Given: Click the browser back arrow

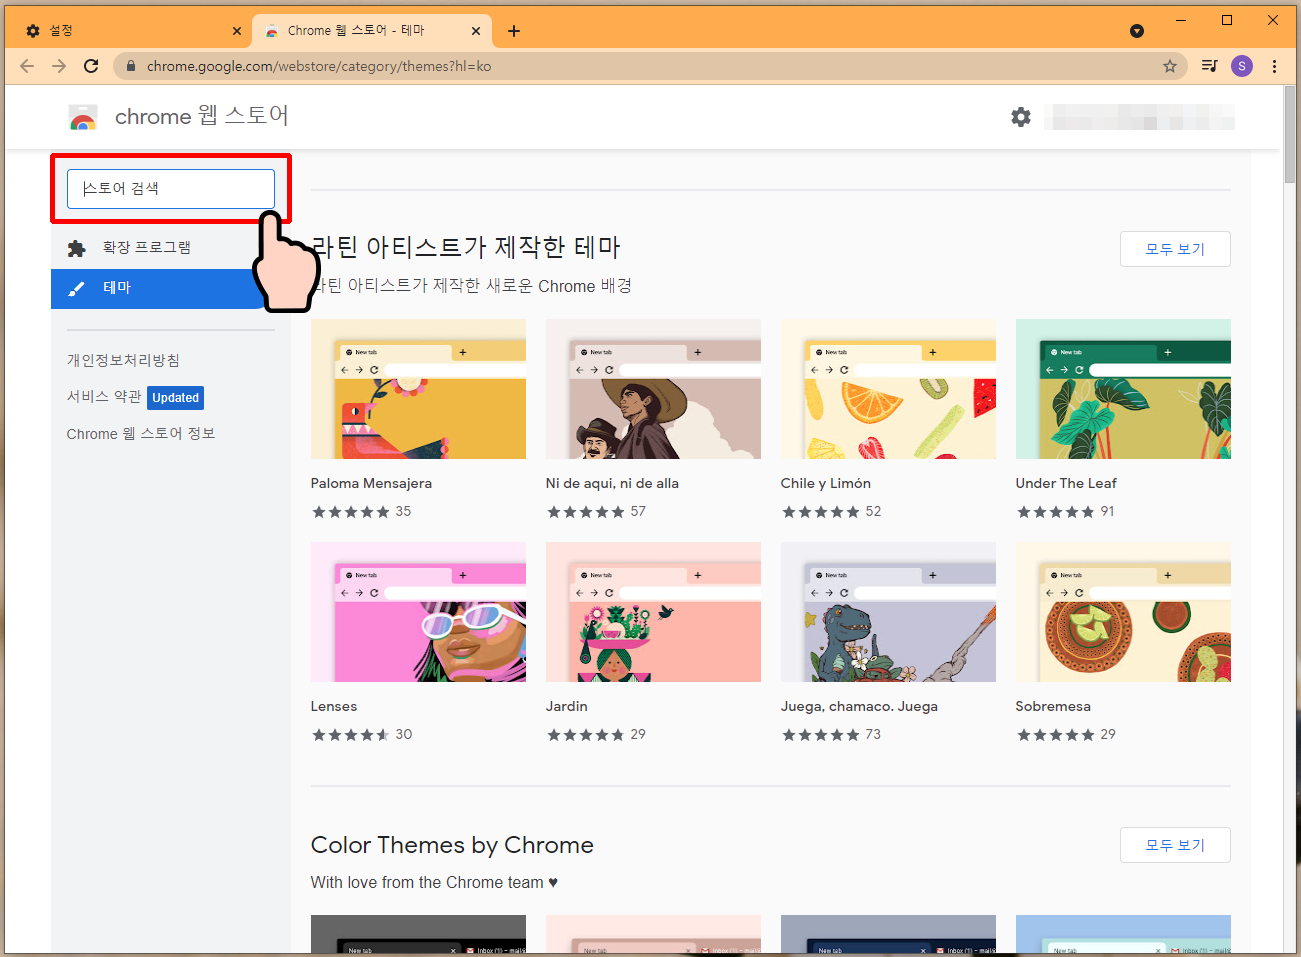Looking at the screenshot, I should click(27, 66).
